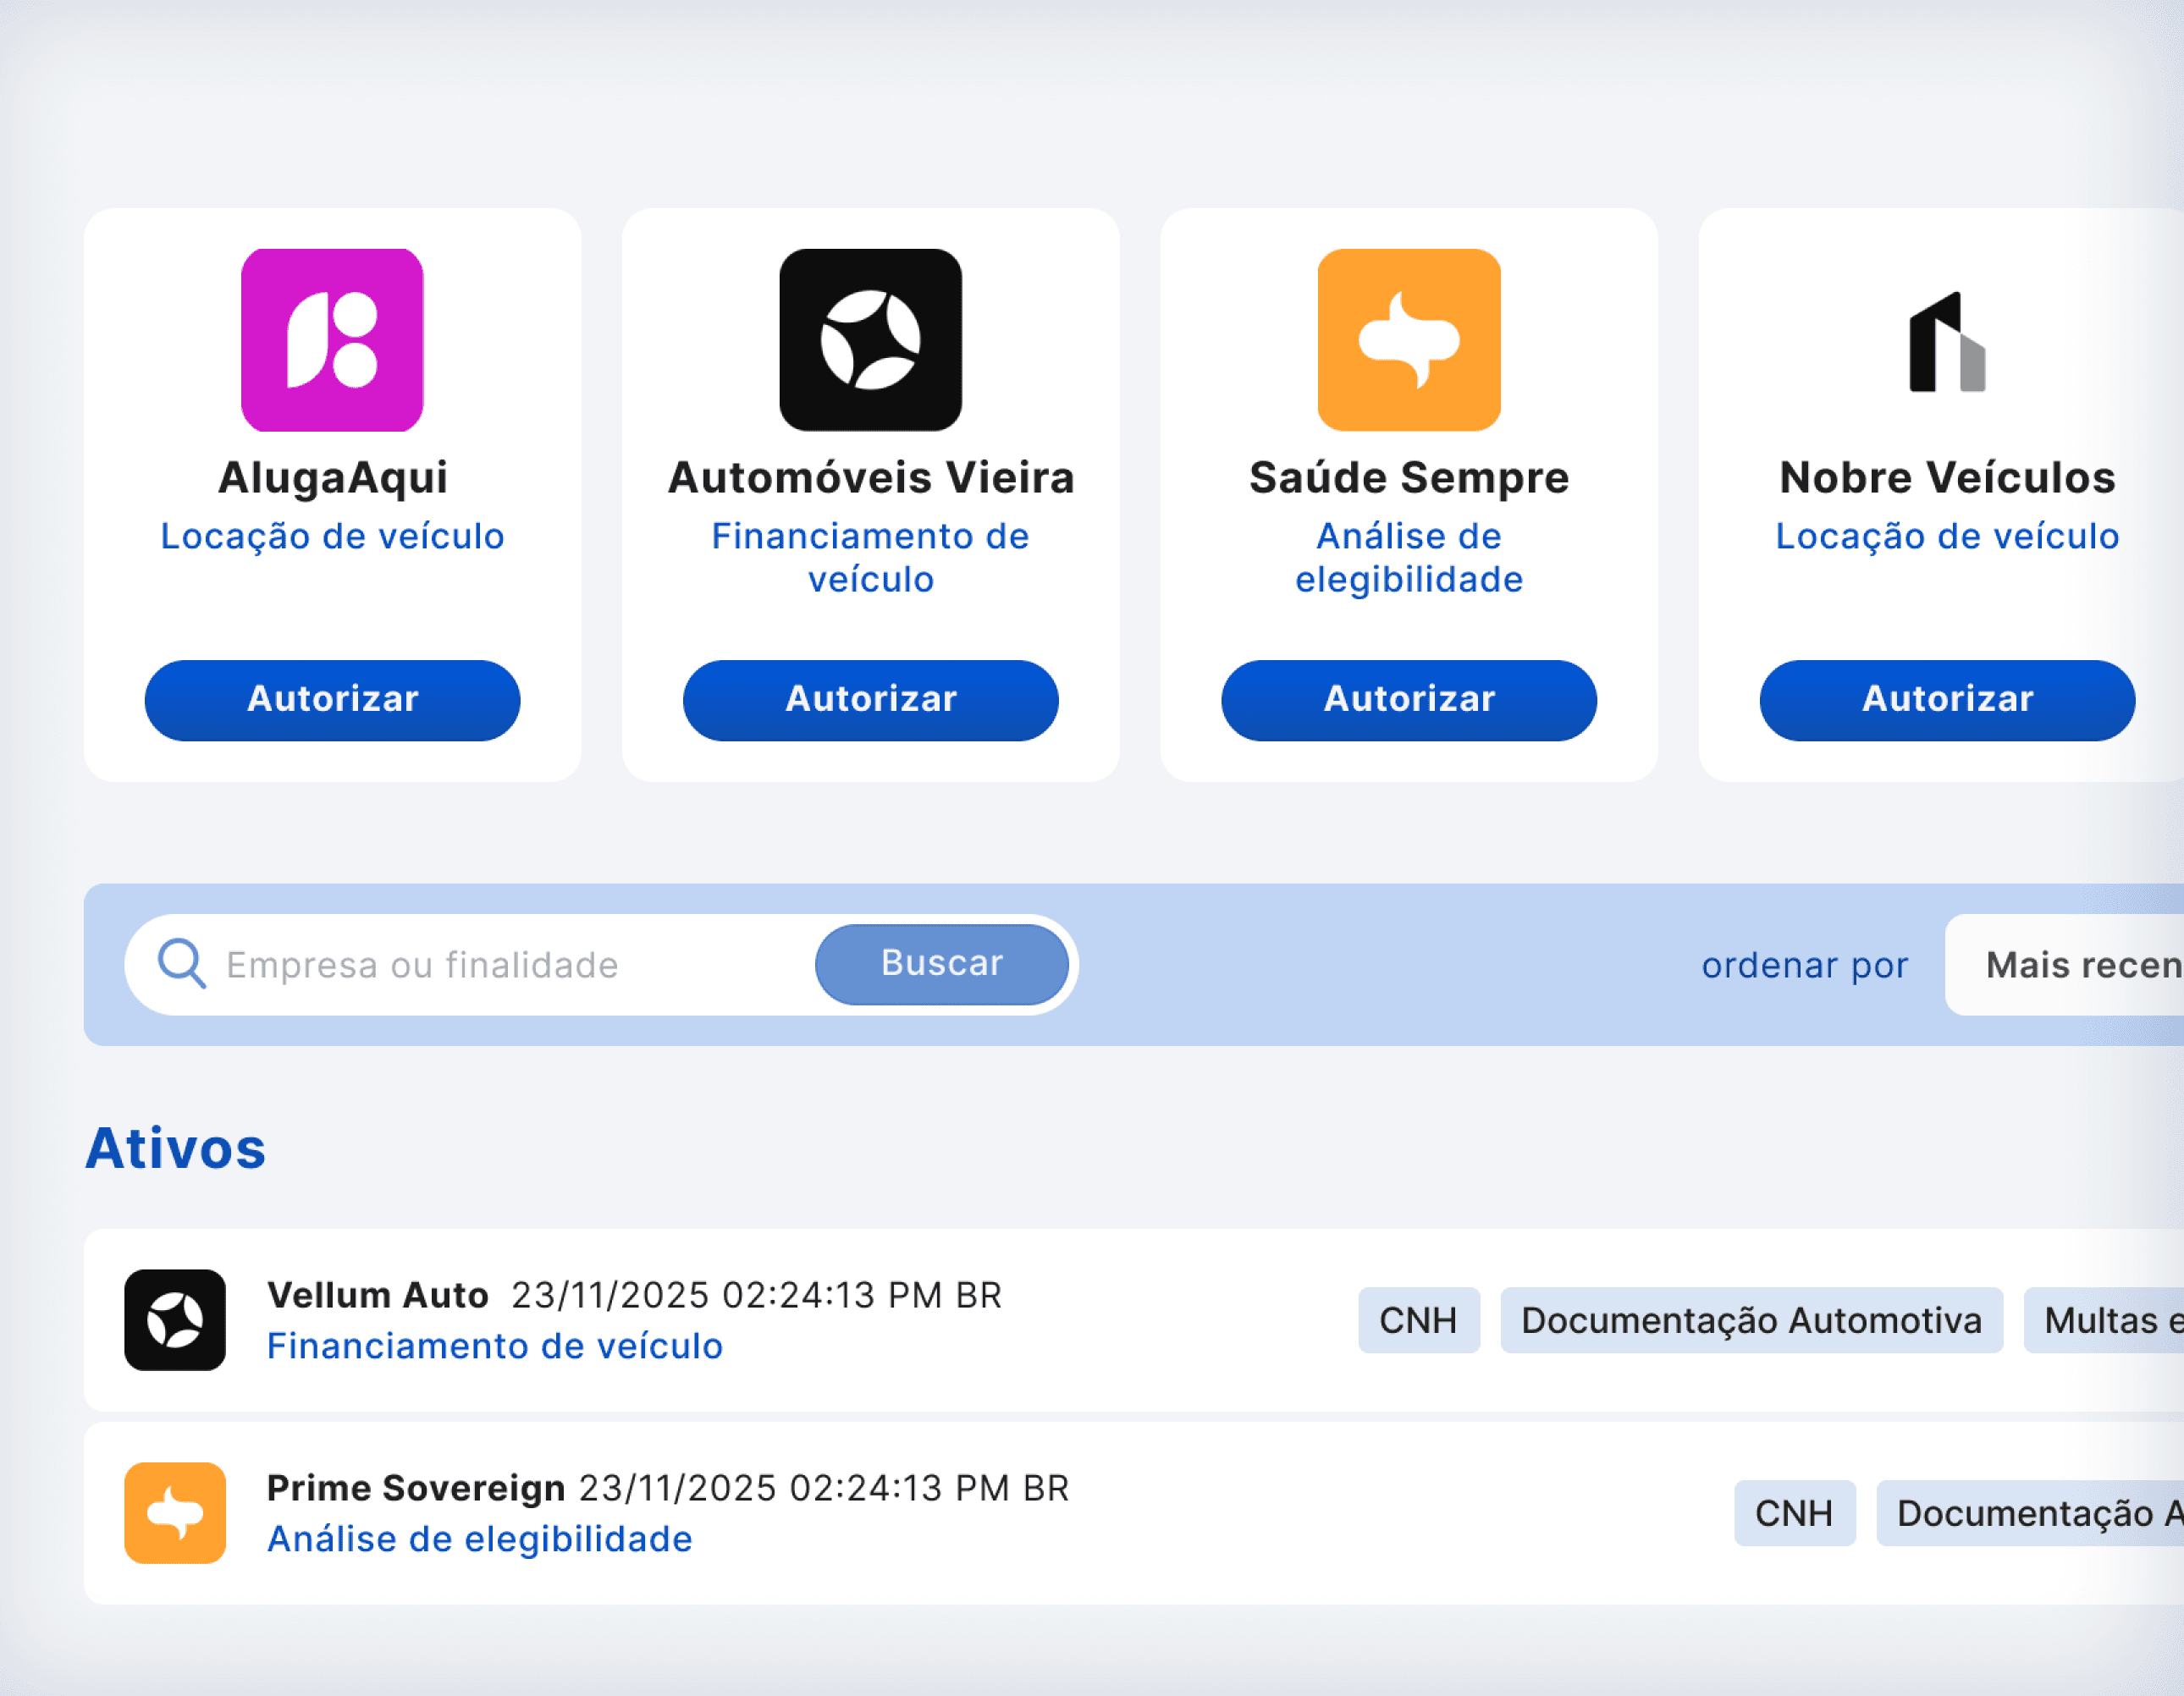The image size is (2184, 1696).
Task: Authorize Nobre Veículos via Autorizar
Action: (1946, 699)
